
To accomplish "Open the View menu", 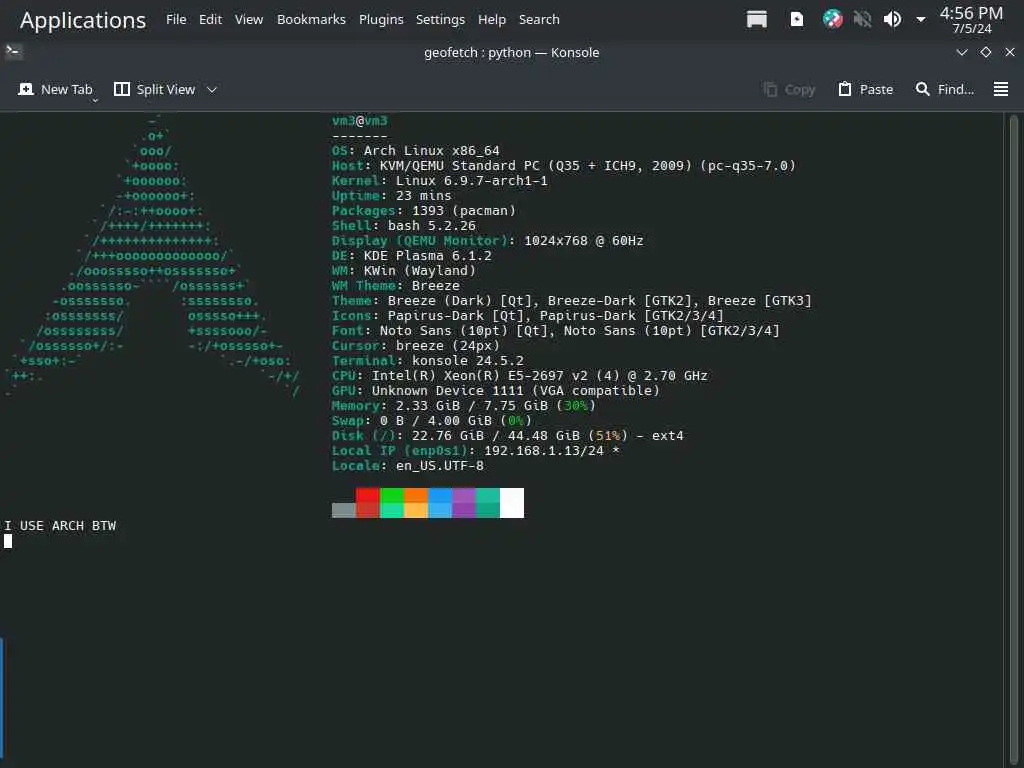I will click(249, 20).
